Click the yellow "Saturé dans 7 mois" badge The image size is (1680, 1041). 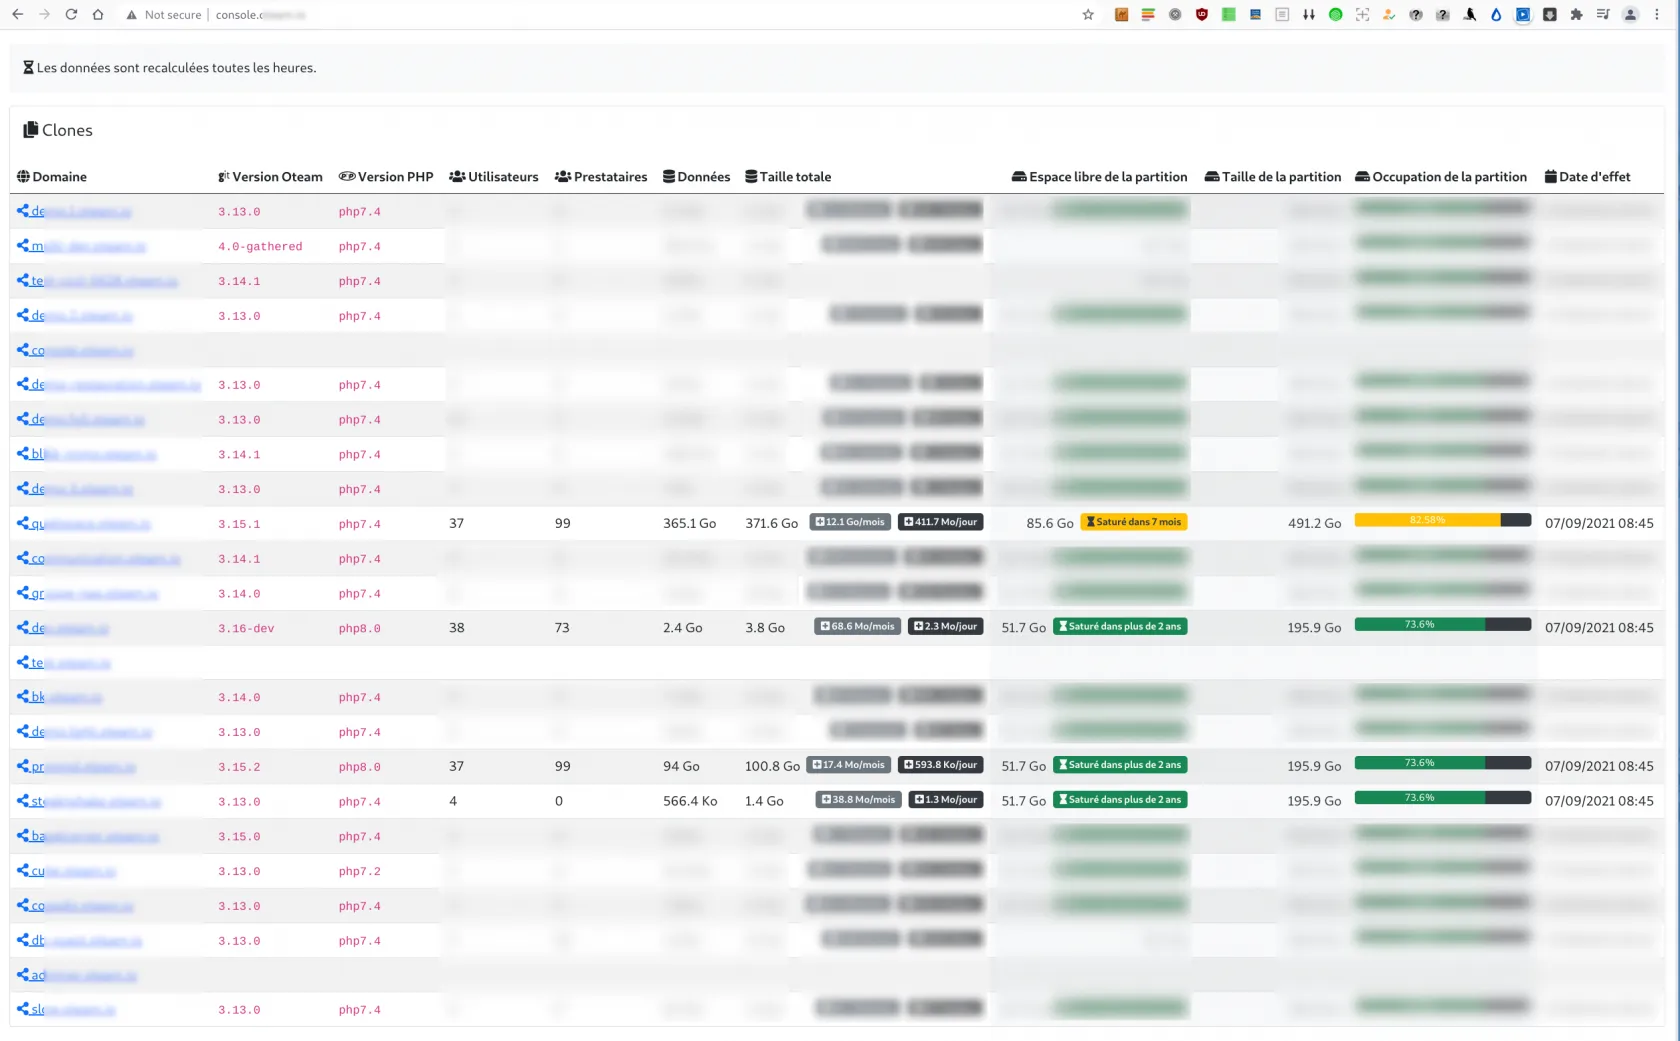[1134, 522]
